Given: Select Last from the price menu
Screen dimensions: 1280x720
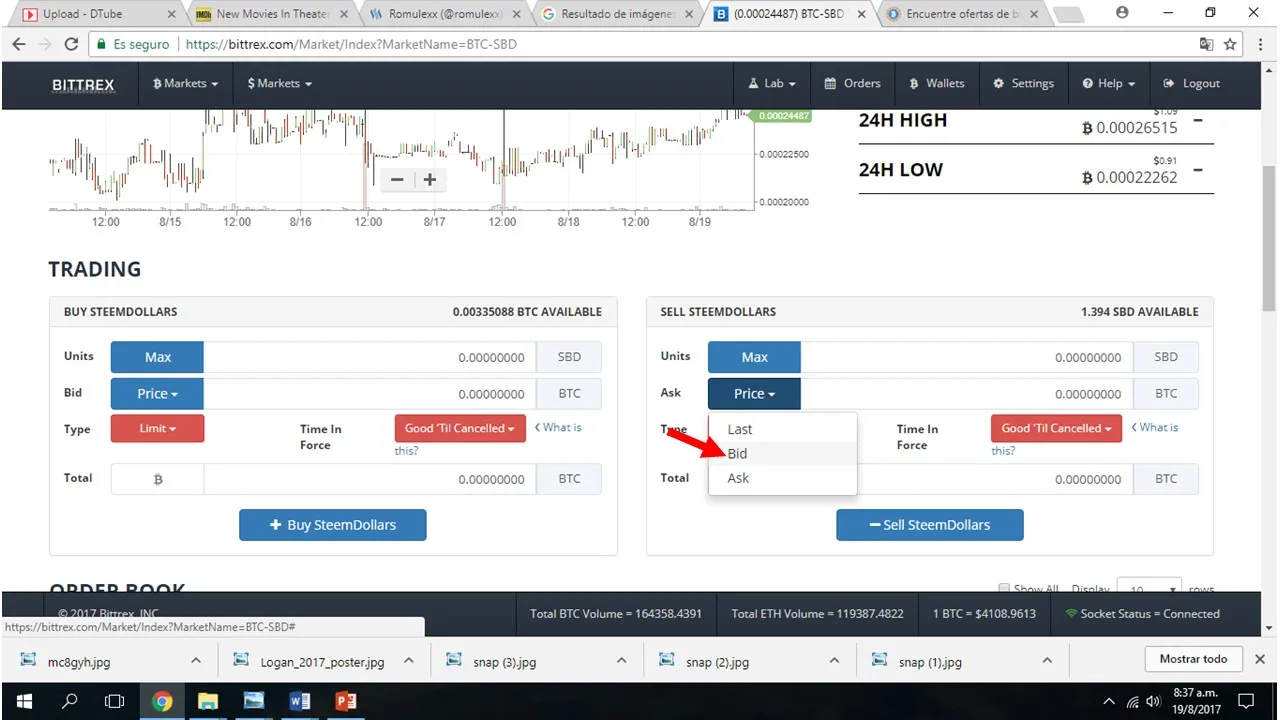Looking at the screenshot, I should click(782, 429).
